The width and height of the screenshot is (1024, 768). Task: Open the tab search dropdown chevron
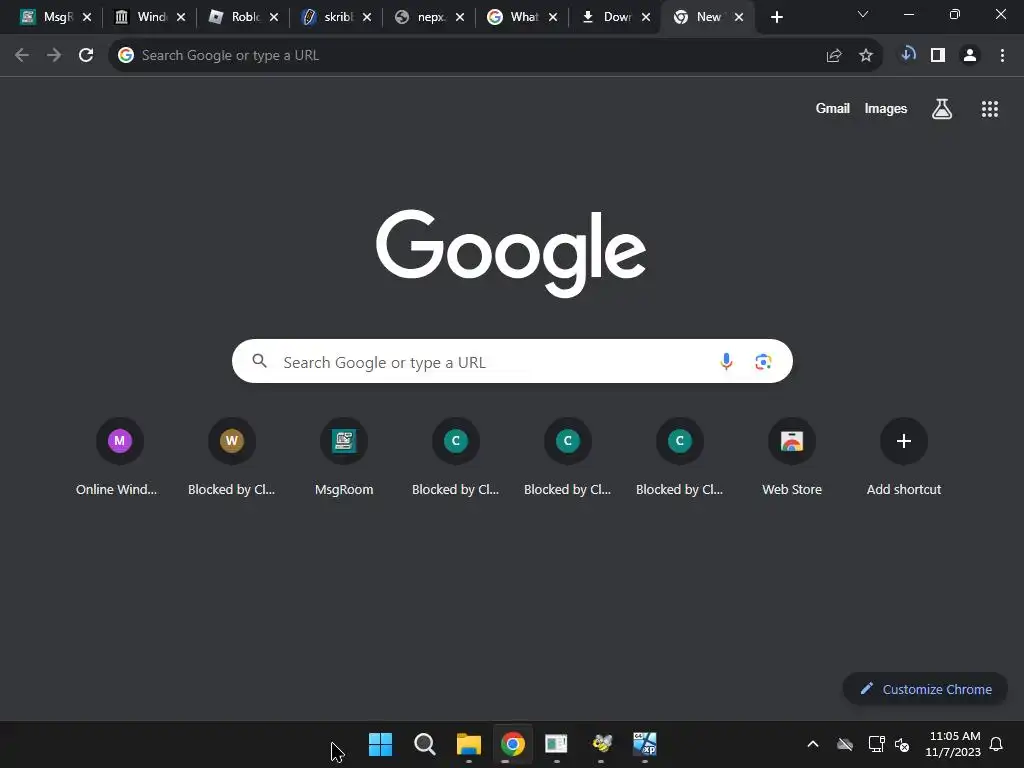863,14
